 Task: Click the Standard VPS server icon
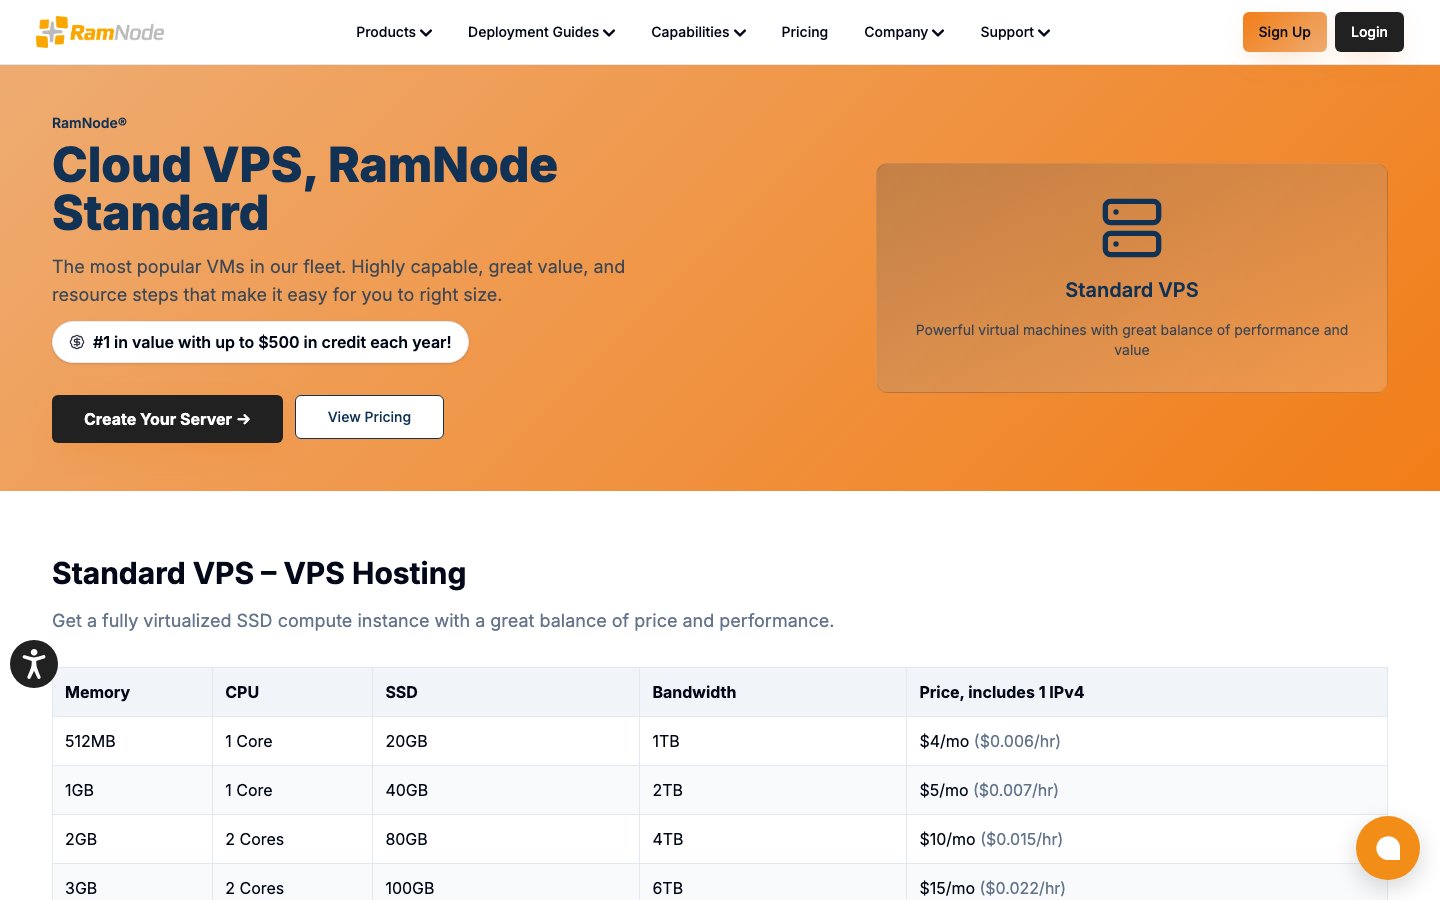[x=1132, y=228]
